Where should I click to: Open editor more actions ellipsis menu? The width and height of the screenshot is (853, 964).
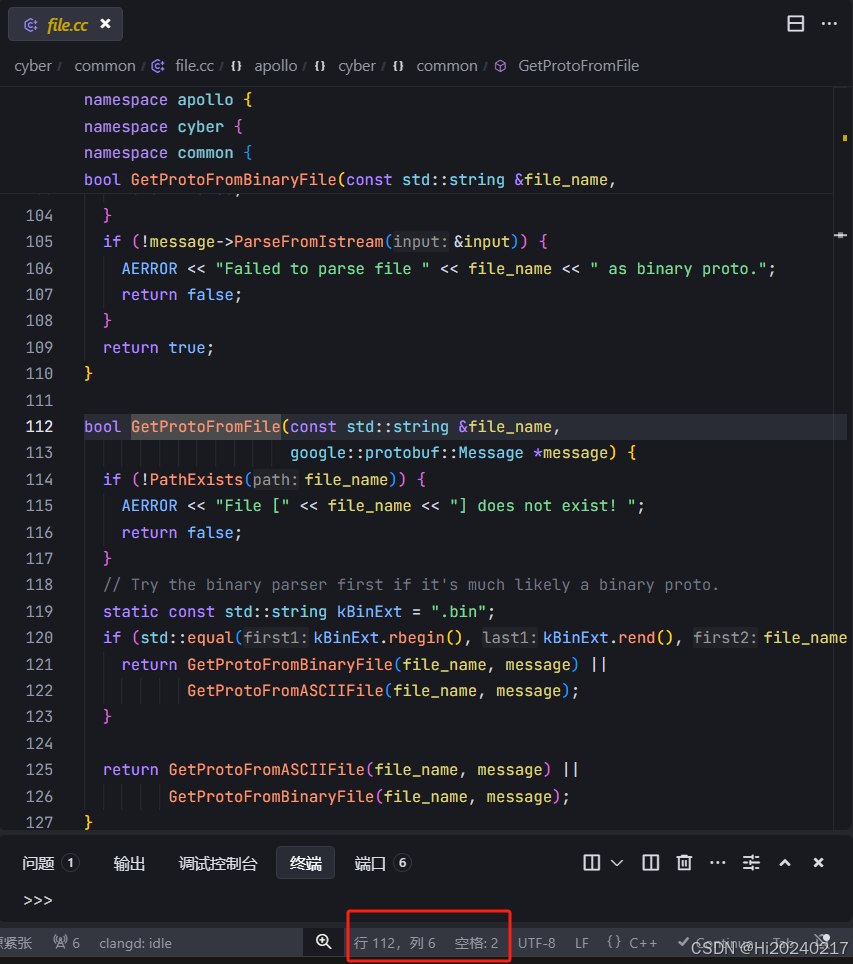(x=829, y=23)
